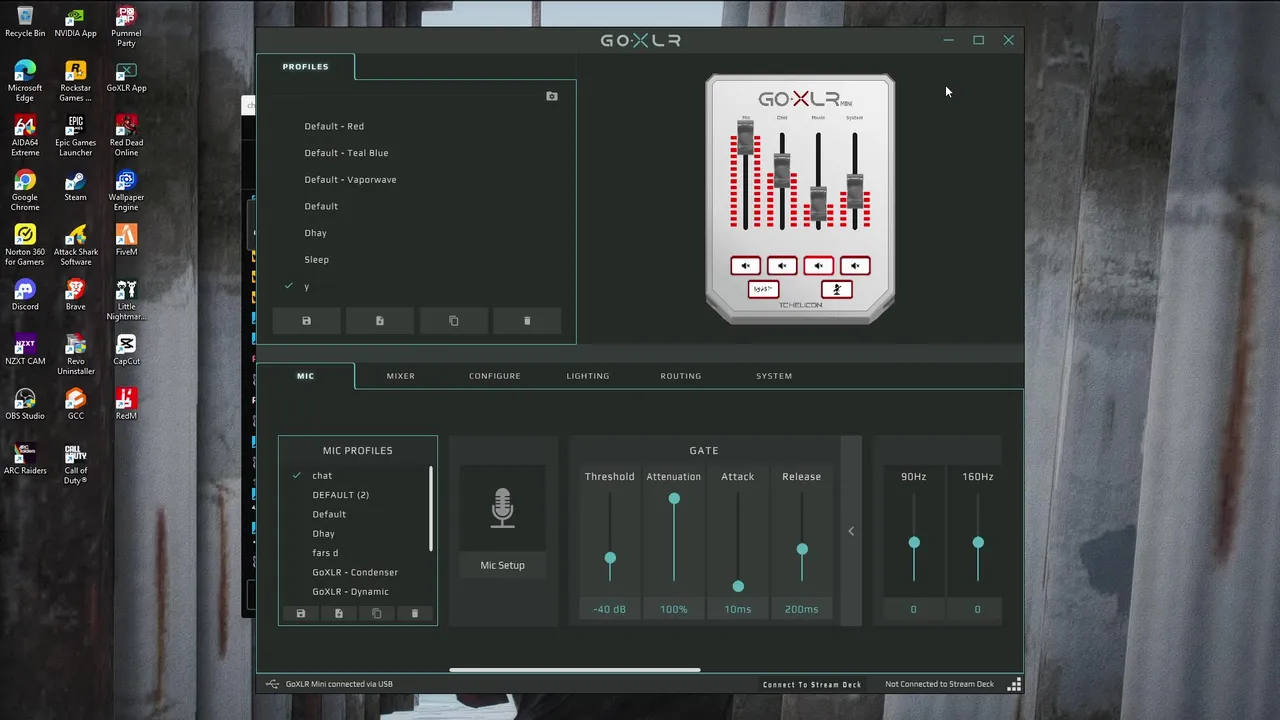Select the 'DEFAULT (2)' mic profile

340,495
